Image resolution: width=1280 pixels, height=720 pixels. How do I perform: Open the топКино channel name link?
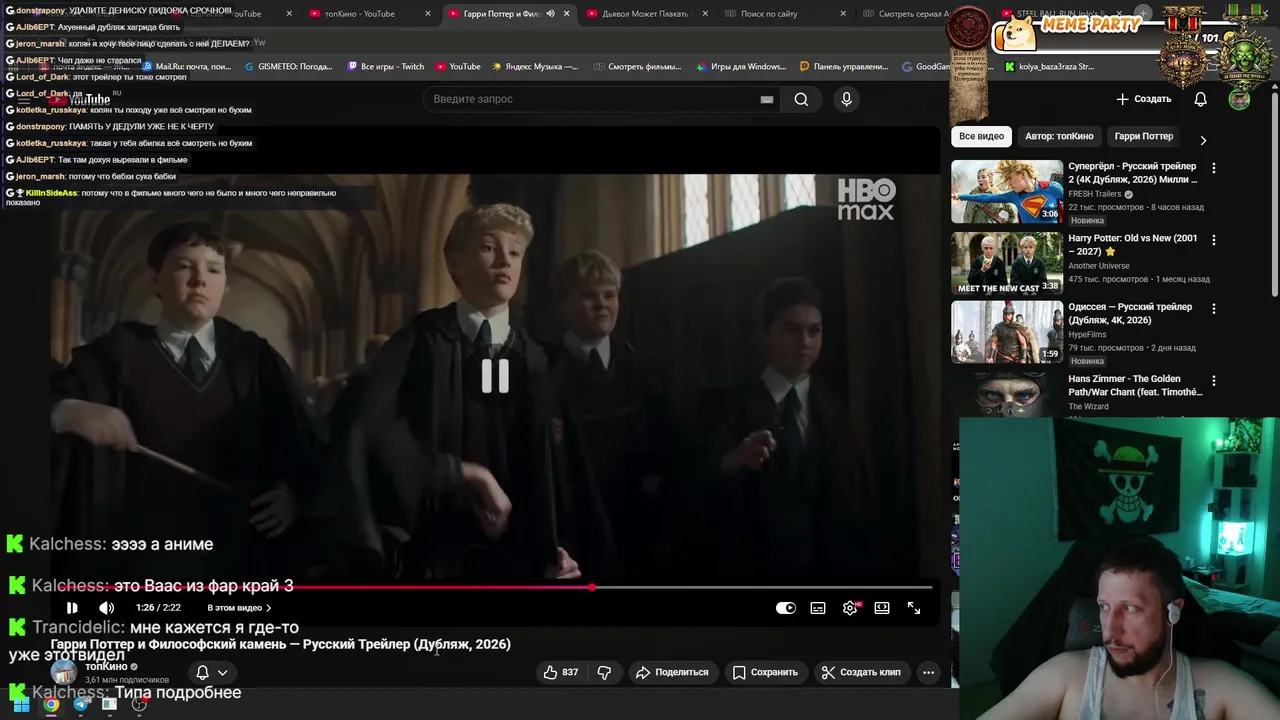(x=106, y=666)
